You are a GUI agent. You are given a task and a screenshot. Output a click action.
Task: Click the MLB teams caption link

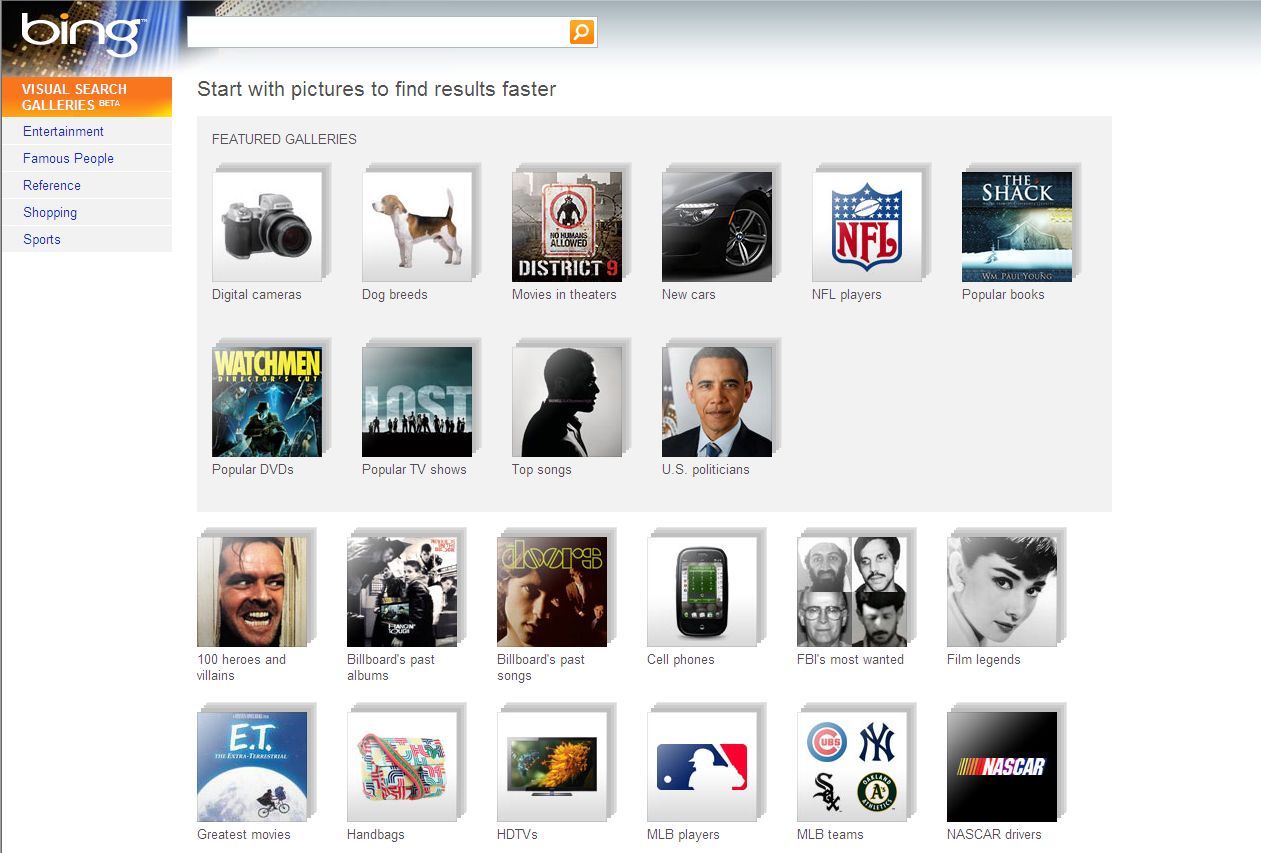[x=830, y=835]
